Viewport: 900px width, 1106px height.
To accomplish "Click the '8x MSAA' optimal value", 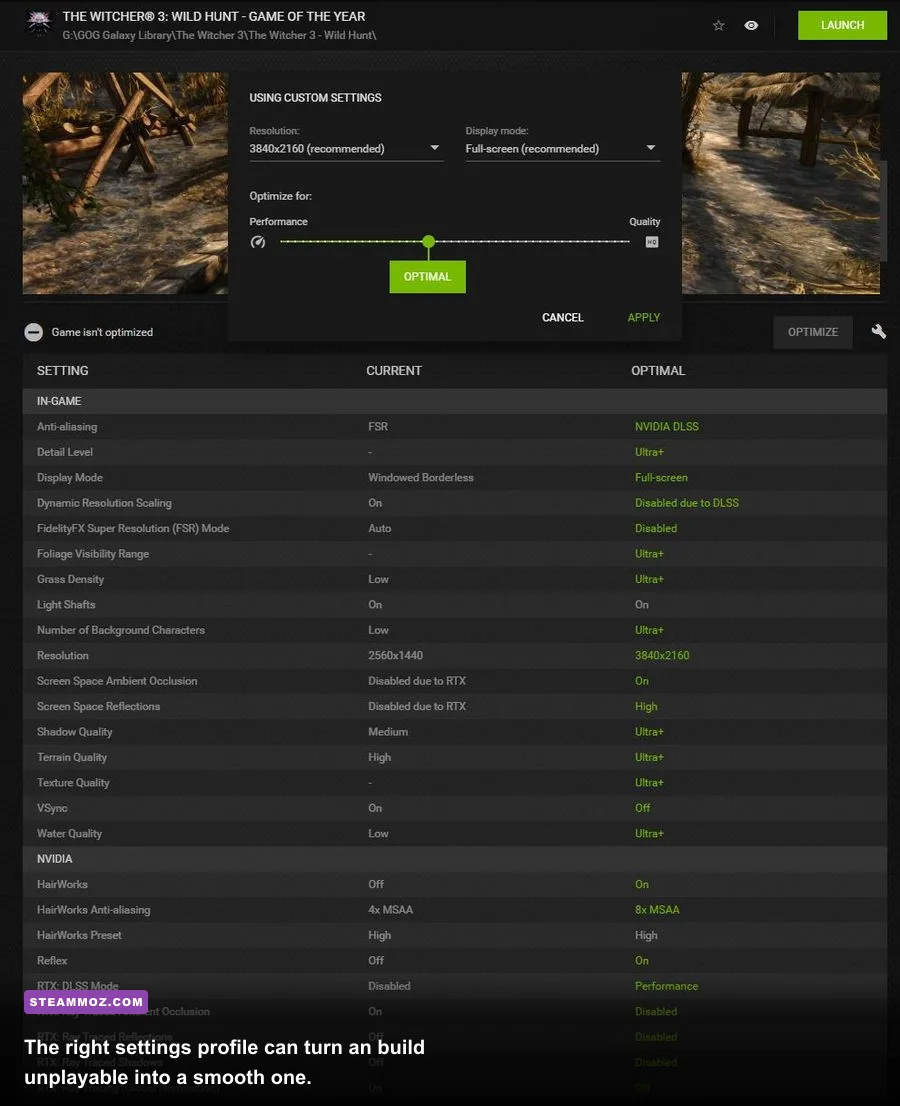I will point(657,909).
